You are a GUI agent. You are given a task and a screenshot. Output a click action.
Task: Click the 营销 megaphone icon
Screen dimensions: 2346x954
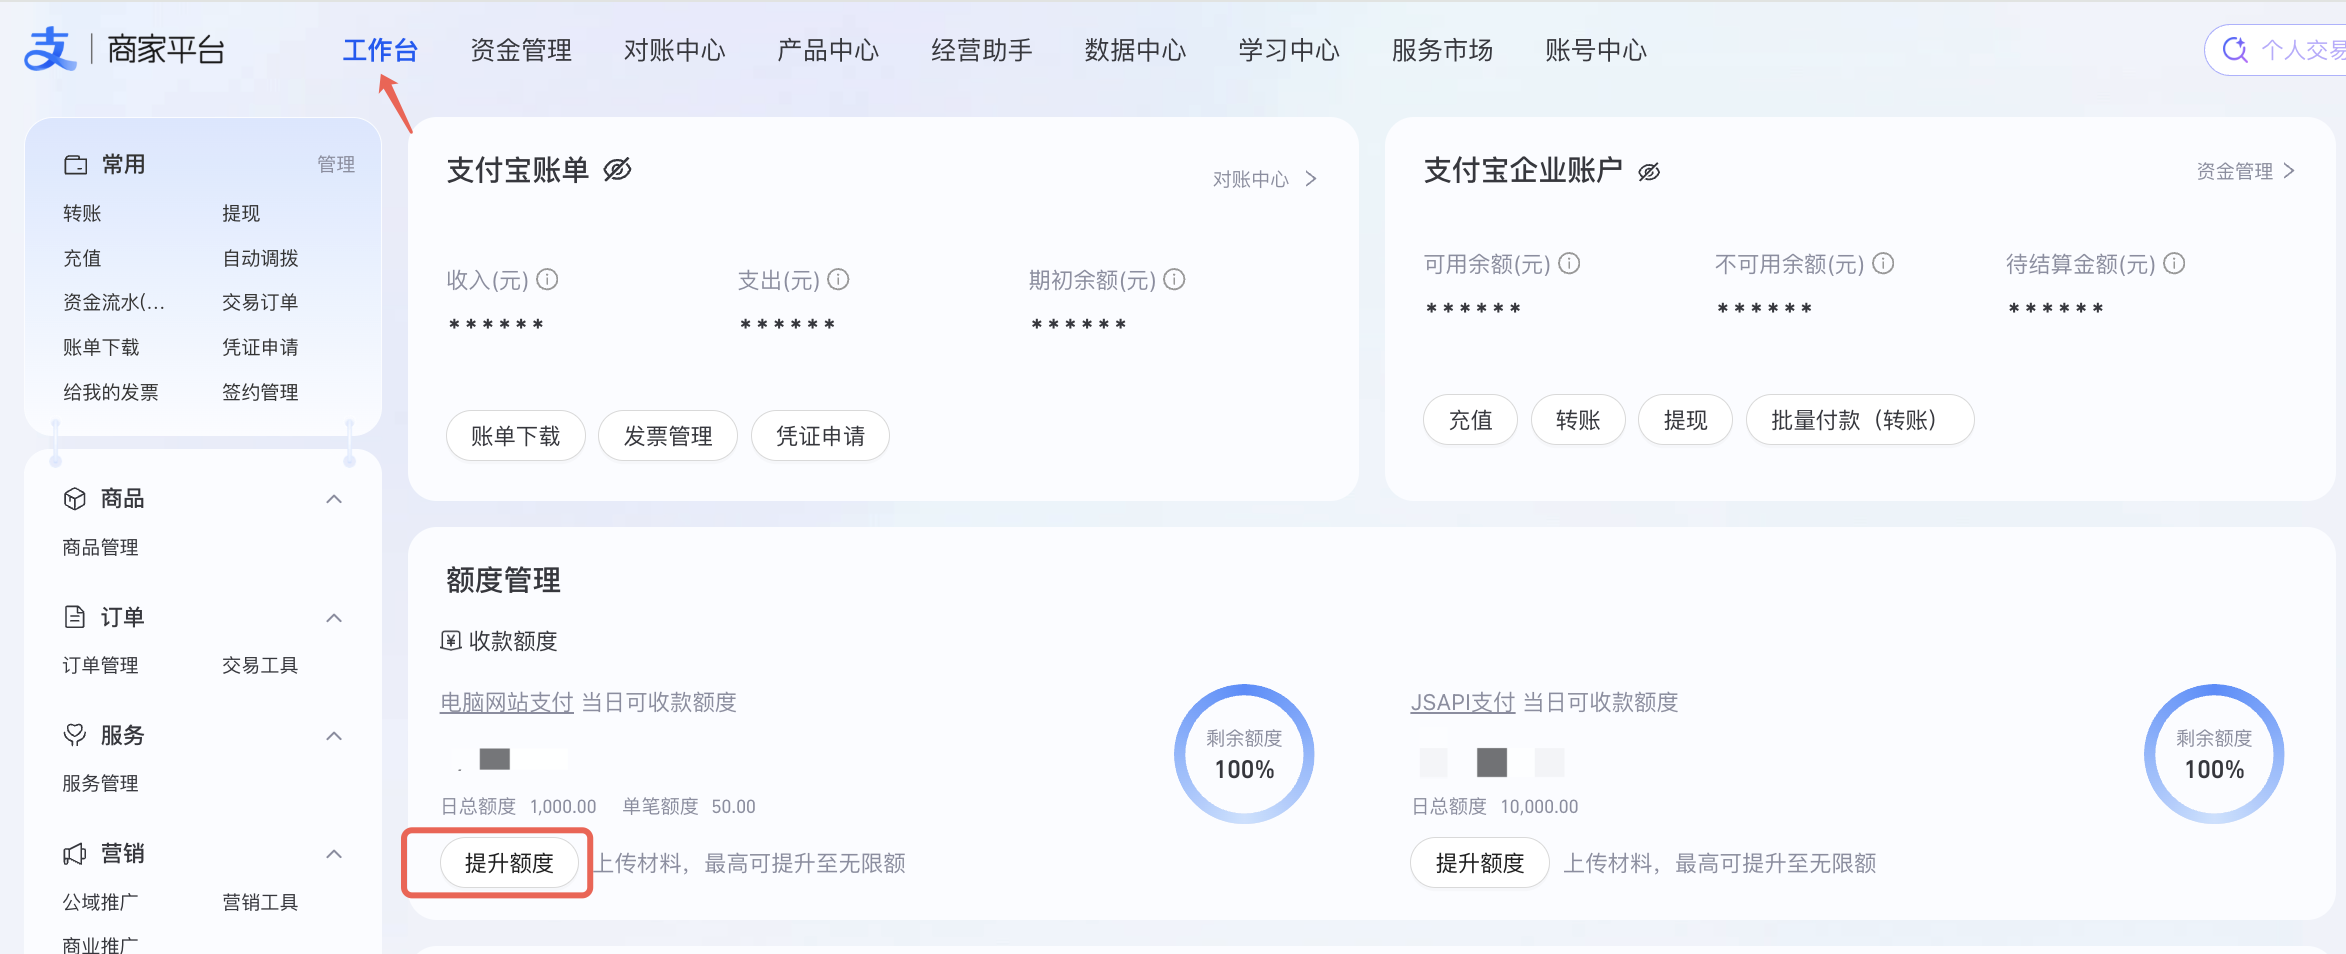[x=75, y=854]
